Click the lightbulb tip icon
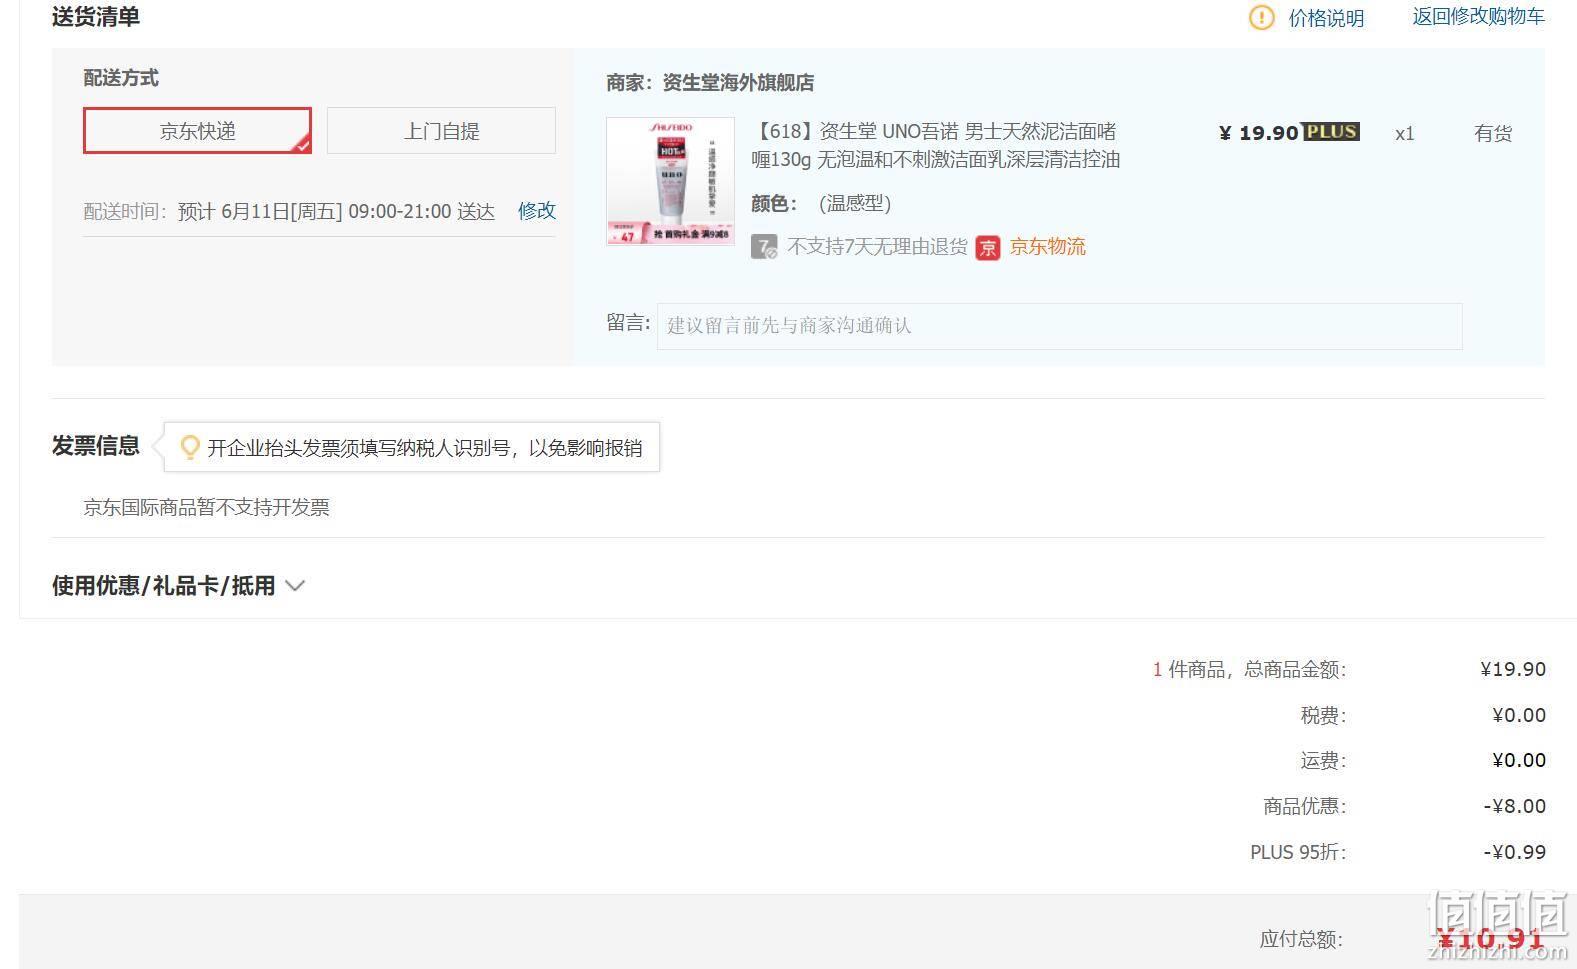Image resolution: width=1577 pixels, height=969 pixels. 189,448
